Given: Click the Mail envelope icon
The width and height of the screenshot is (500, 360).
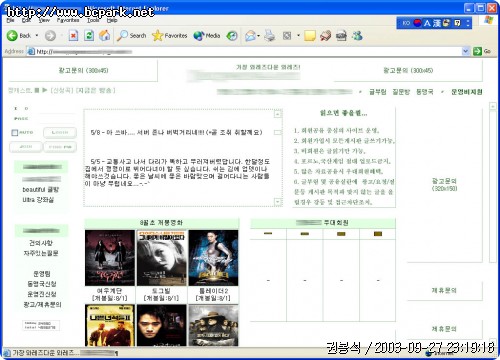Looking at the screenshot, I should coord(250,35).
